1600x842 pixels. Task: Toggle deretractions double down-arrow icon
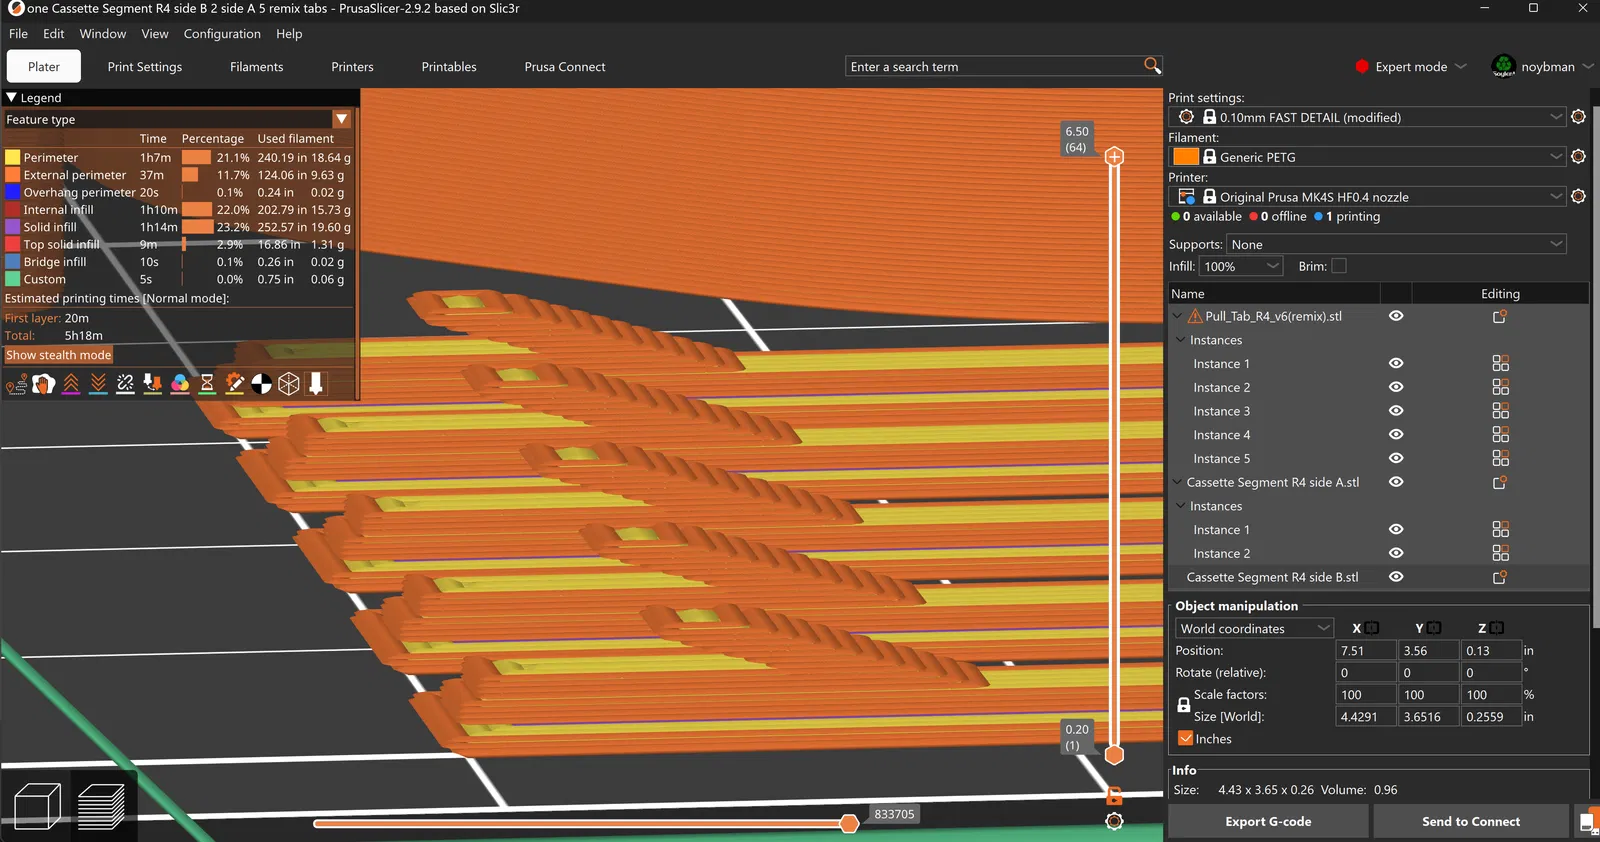tap(98, 384)
